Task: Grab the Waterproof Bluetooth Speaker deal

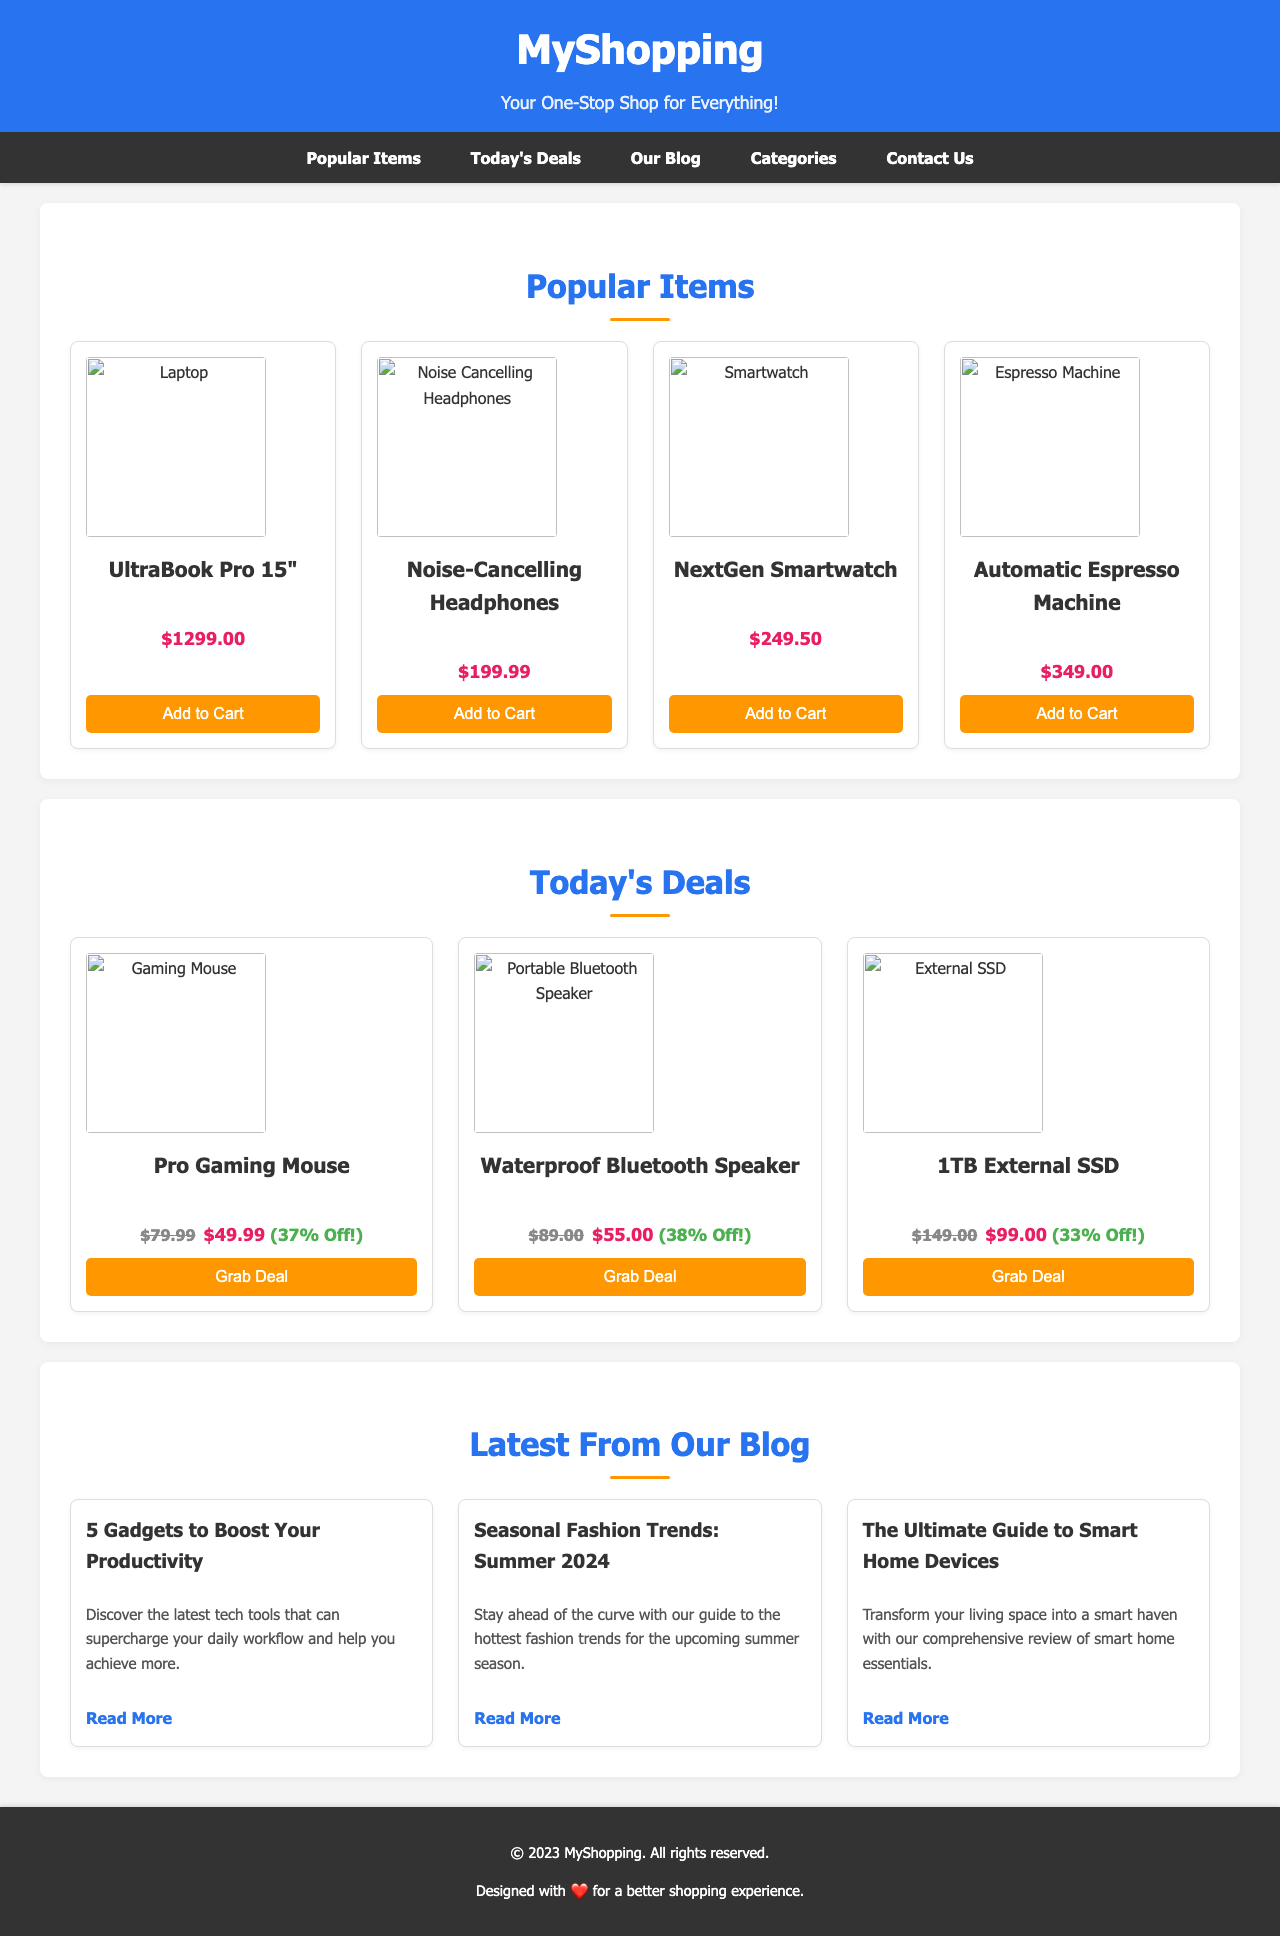Action: [640, 1276]
